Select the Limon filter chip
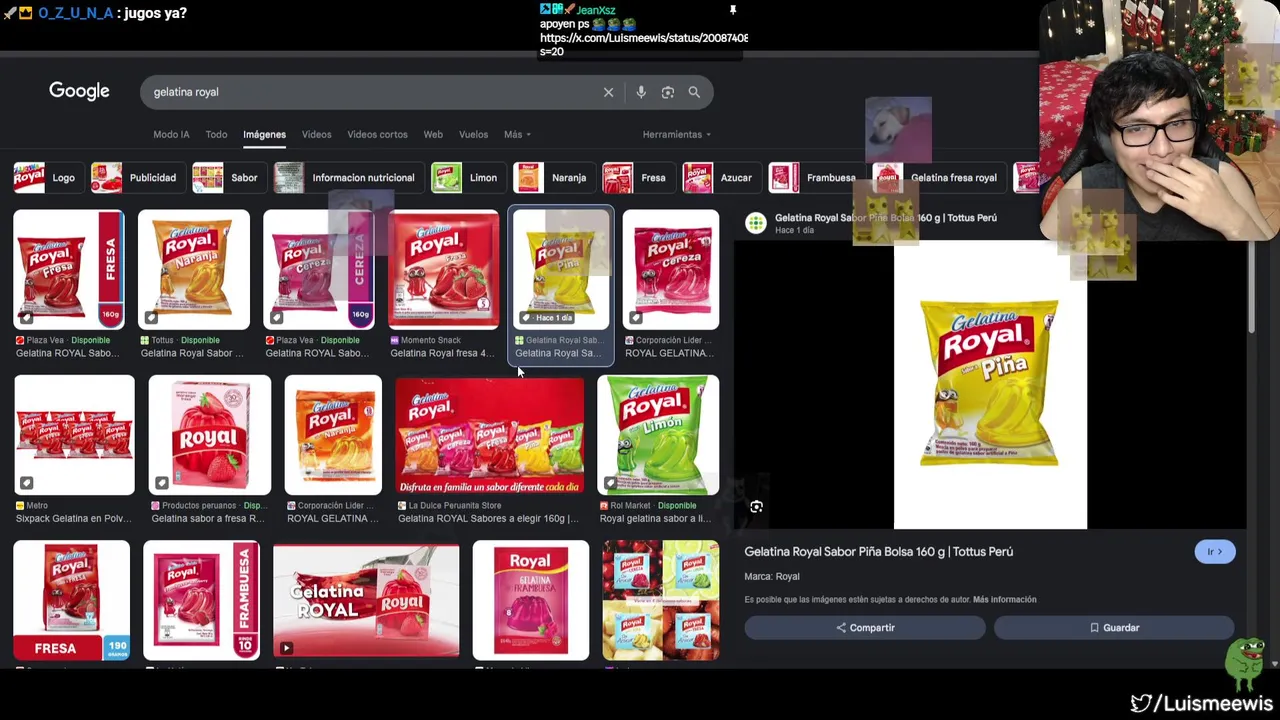This screenshot has height=720, width=1280. click(467, 178)
